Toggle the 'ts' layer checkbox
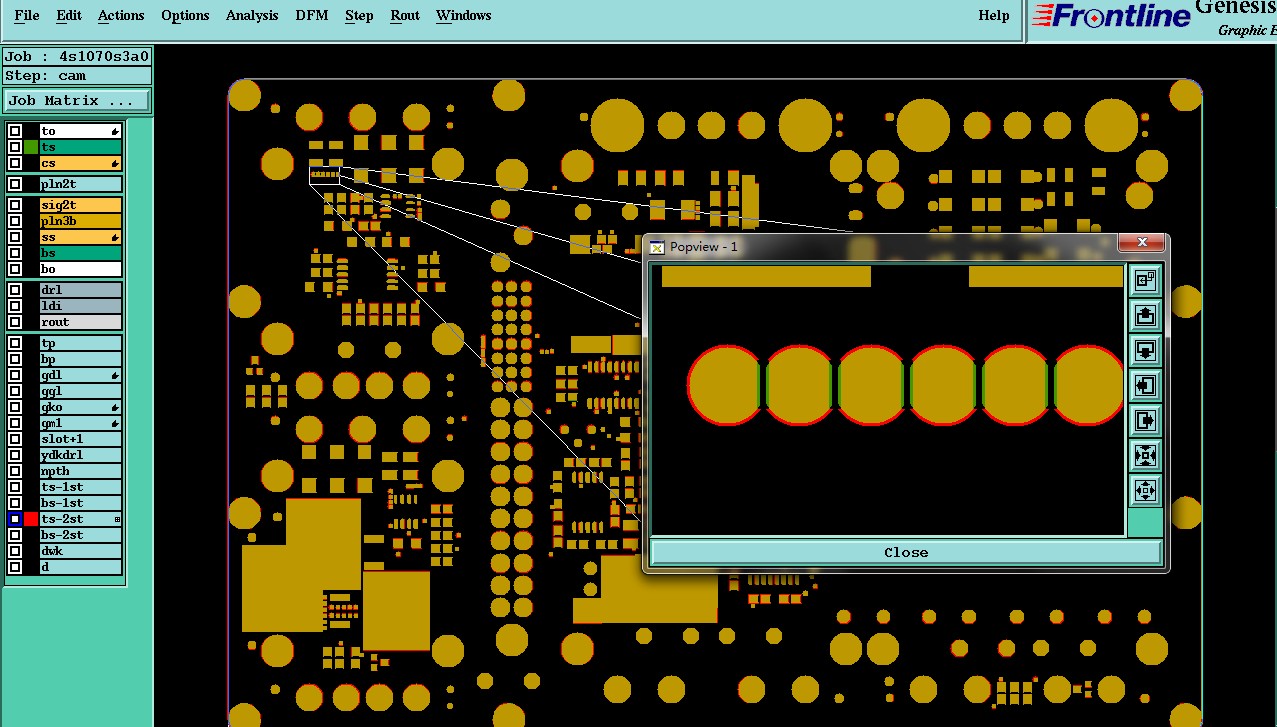The height and width of the screenshot is (727, 1277). click(15, 147)
